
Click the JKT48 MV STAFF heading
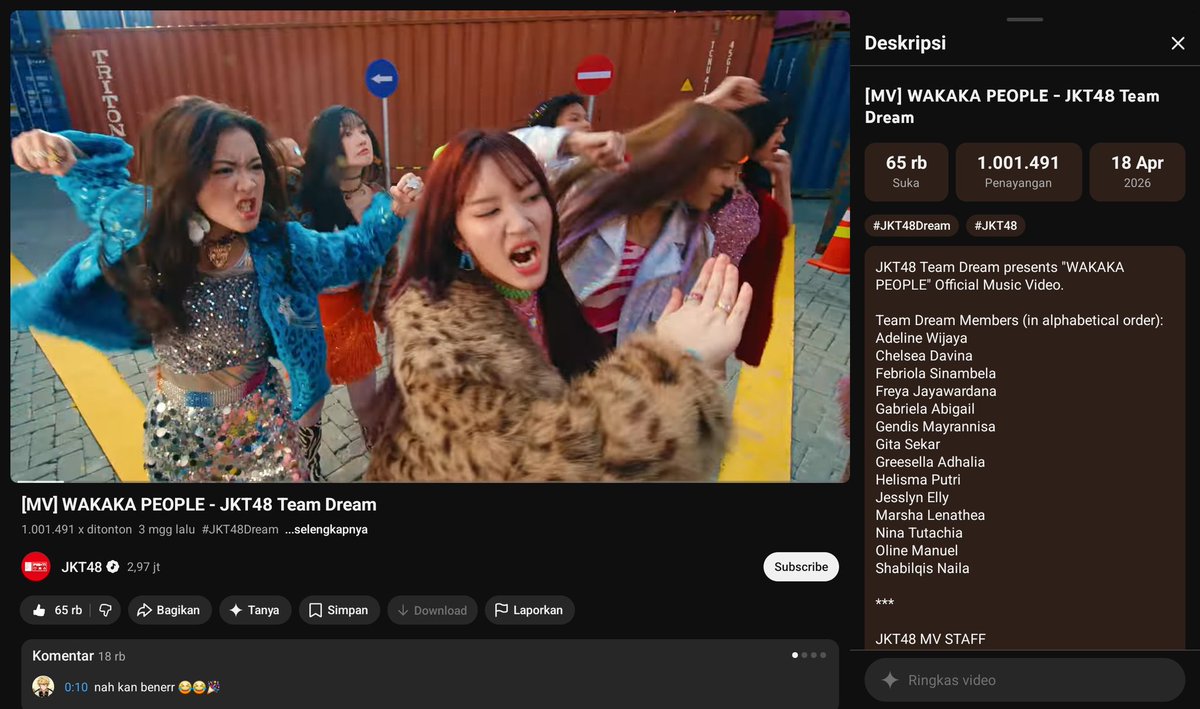930,639
